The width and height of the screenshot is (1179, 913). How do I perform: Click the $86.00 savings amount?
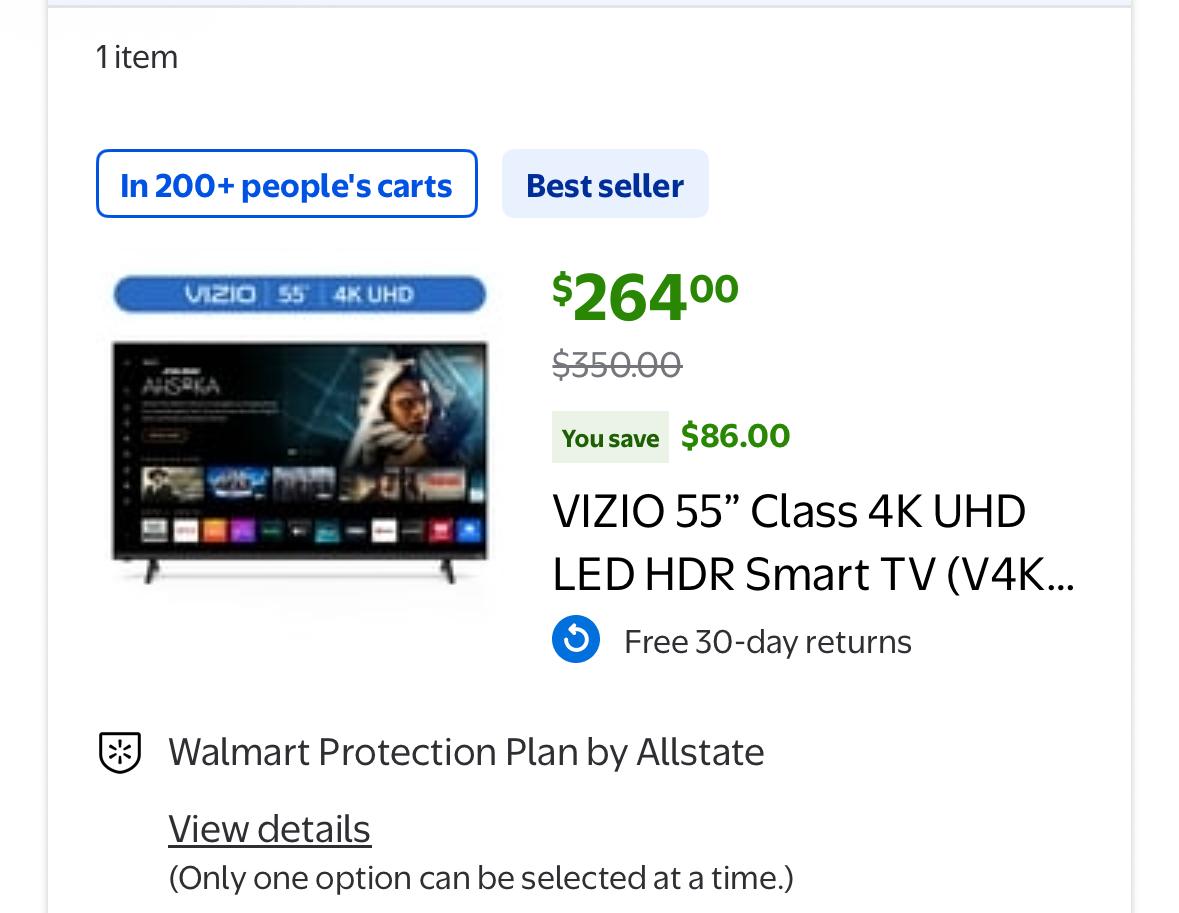click(x=735, y=436)
